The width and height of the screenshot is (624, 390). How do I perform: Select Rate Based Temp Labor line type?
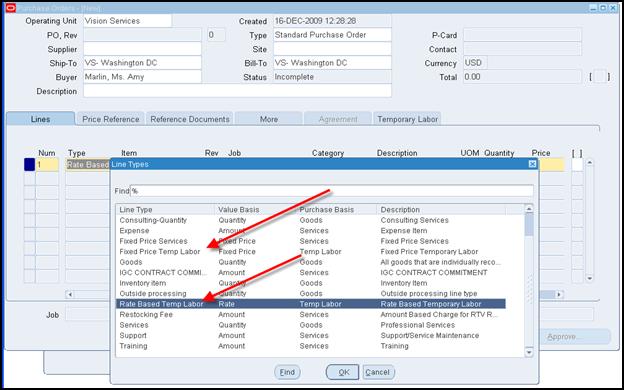pos(310,304)
